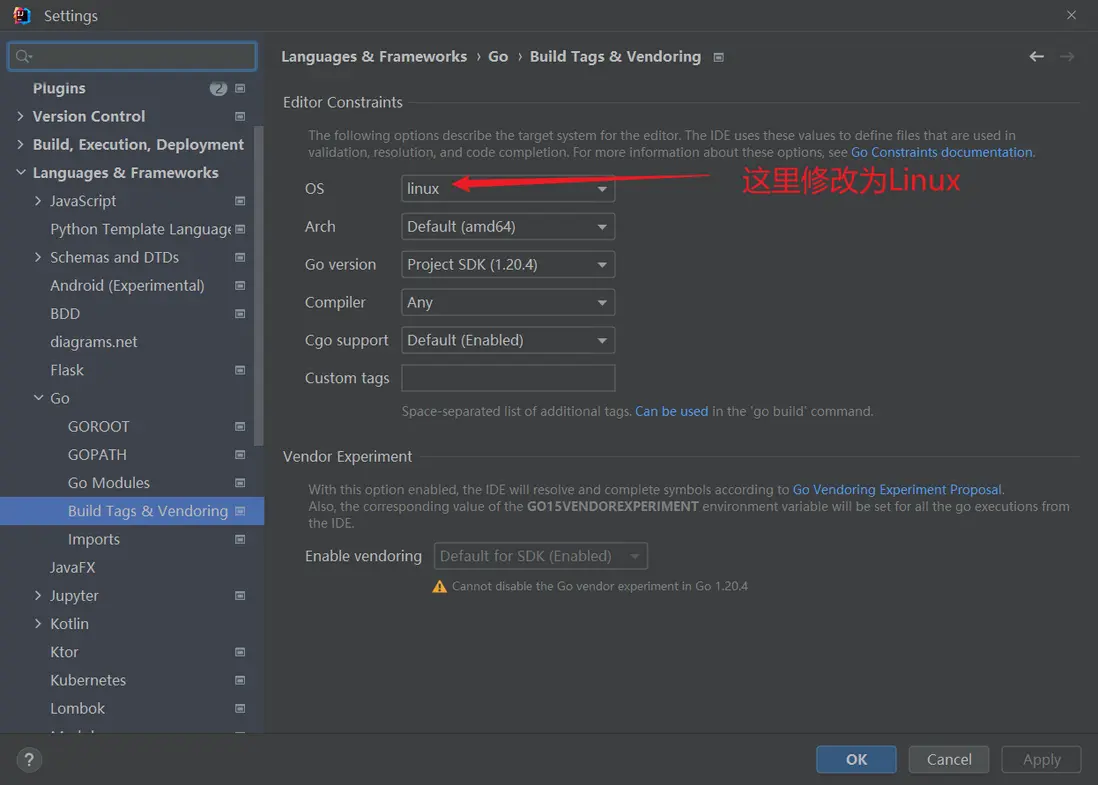Click project-level icon next to breadcrumb title

[x=718, y=57]
